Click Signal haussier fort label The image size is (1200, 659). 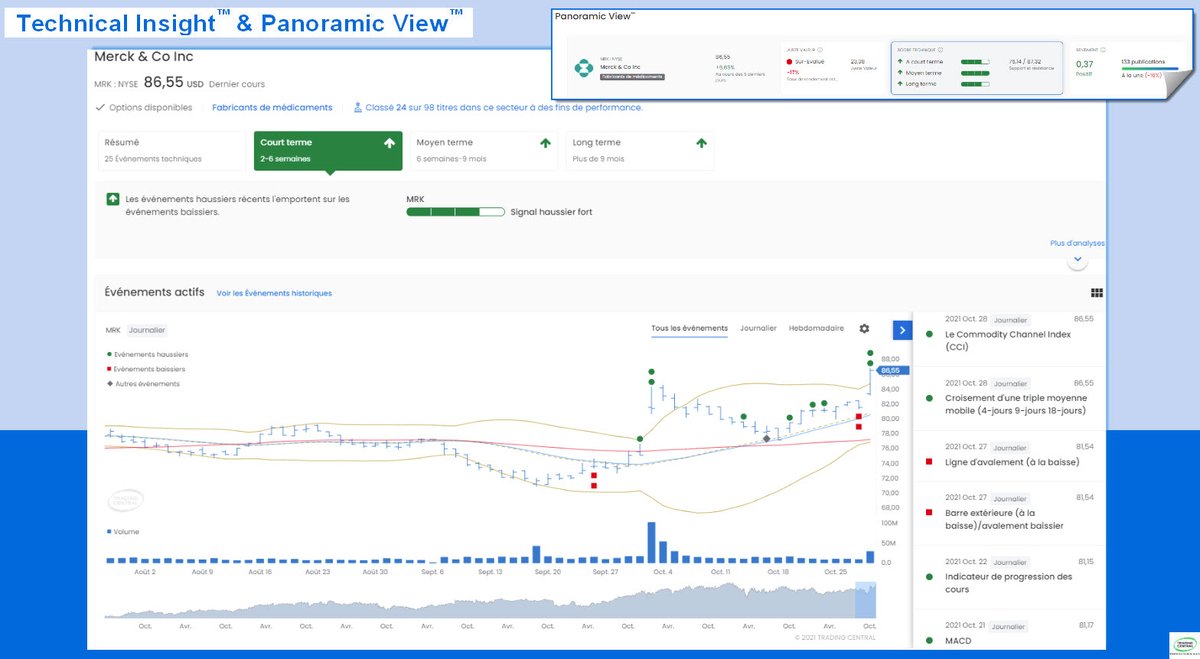pyautogui.click(x=551, y=212)
